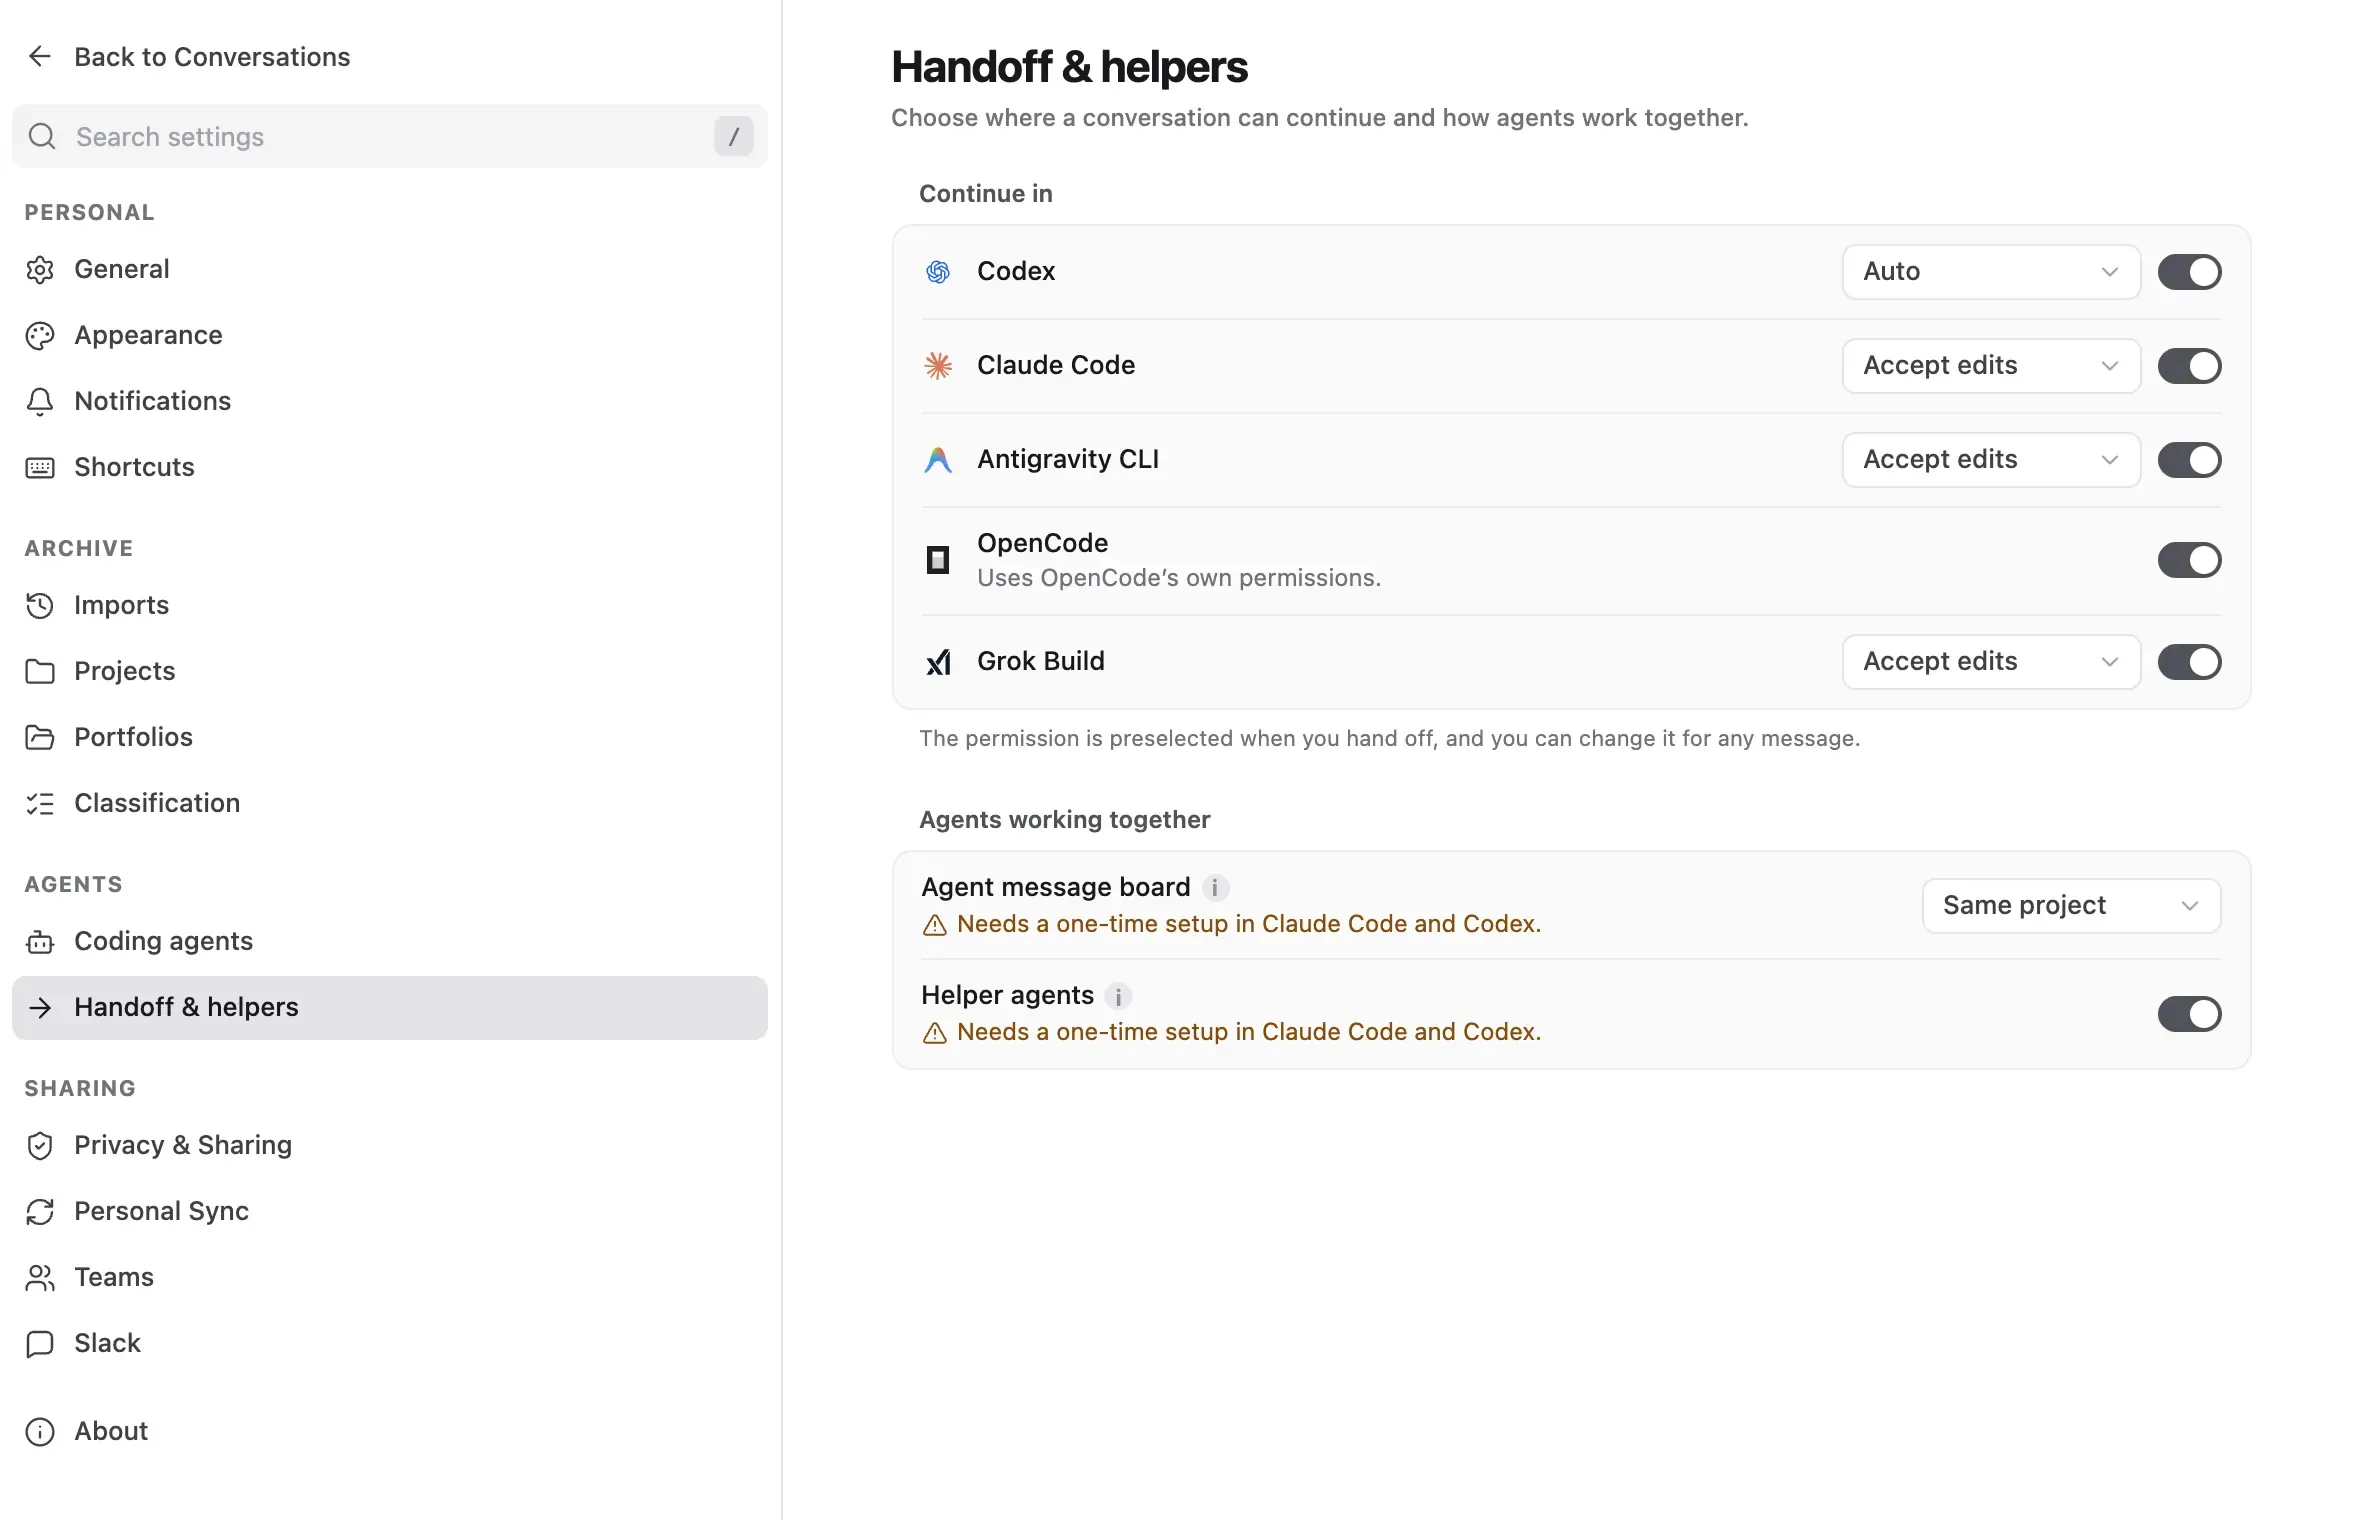2360x1520 pixels.
Task: Disable the Claude Code switch
Action: tap(2189, 366)
